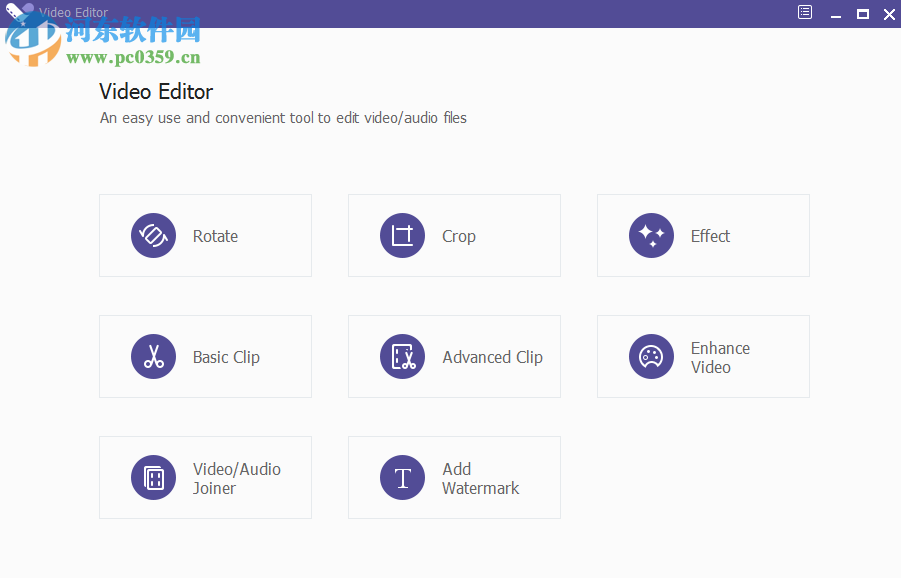Click the Basic Clip scissors icon
Image resolution: width=901 pixels, height=578 pixels.
(x=153, y=356)
